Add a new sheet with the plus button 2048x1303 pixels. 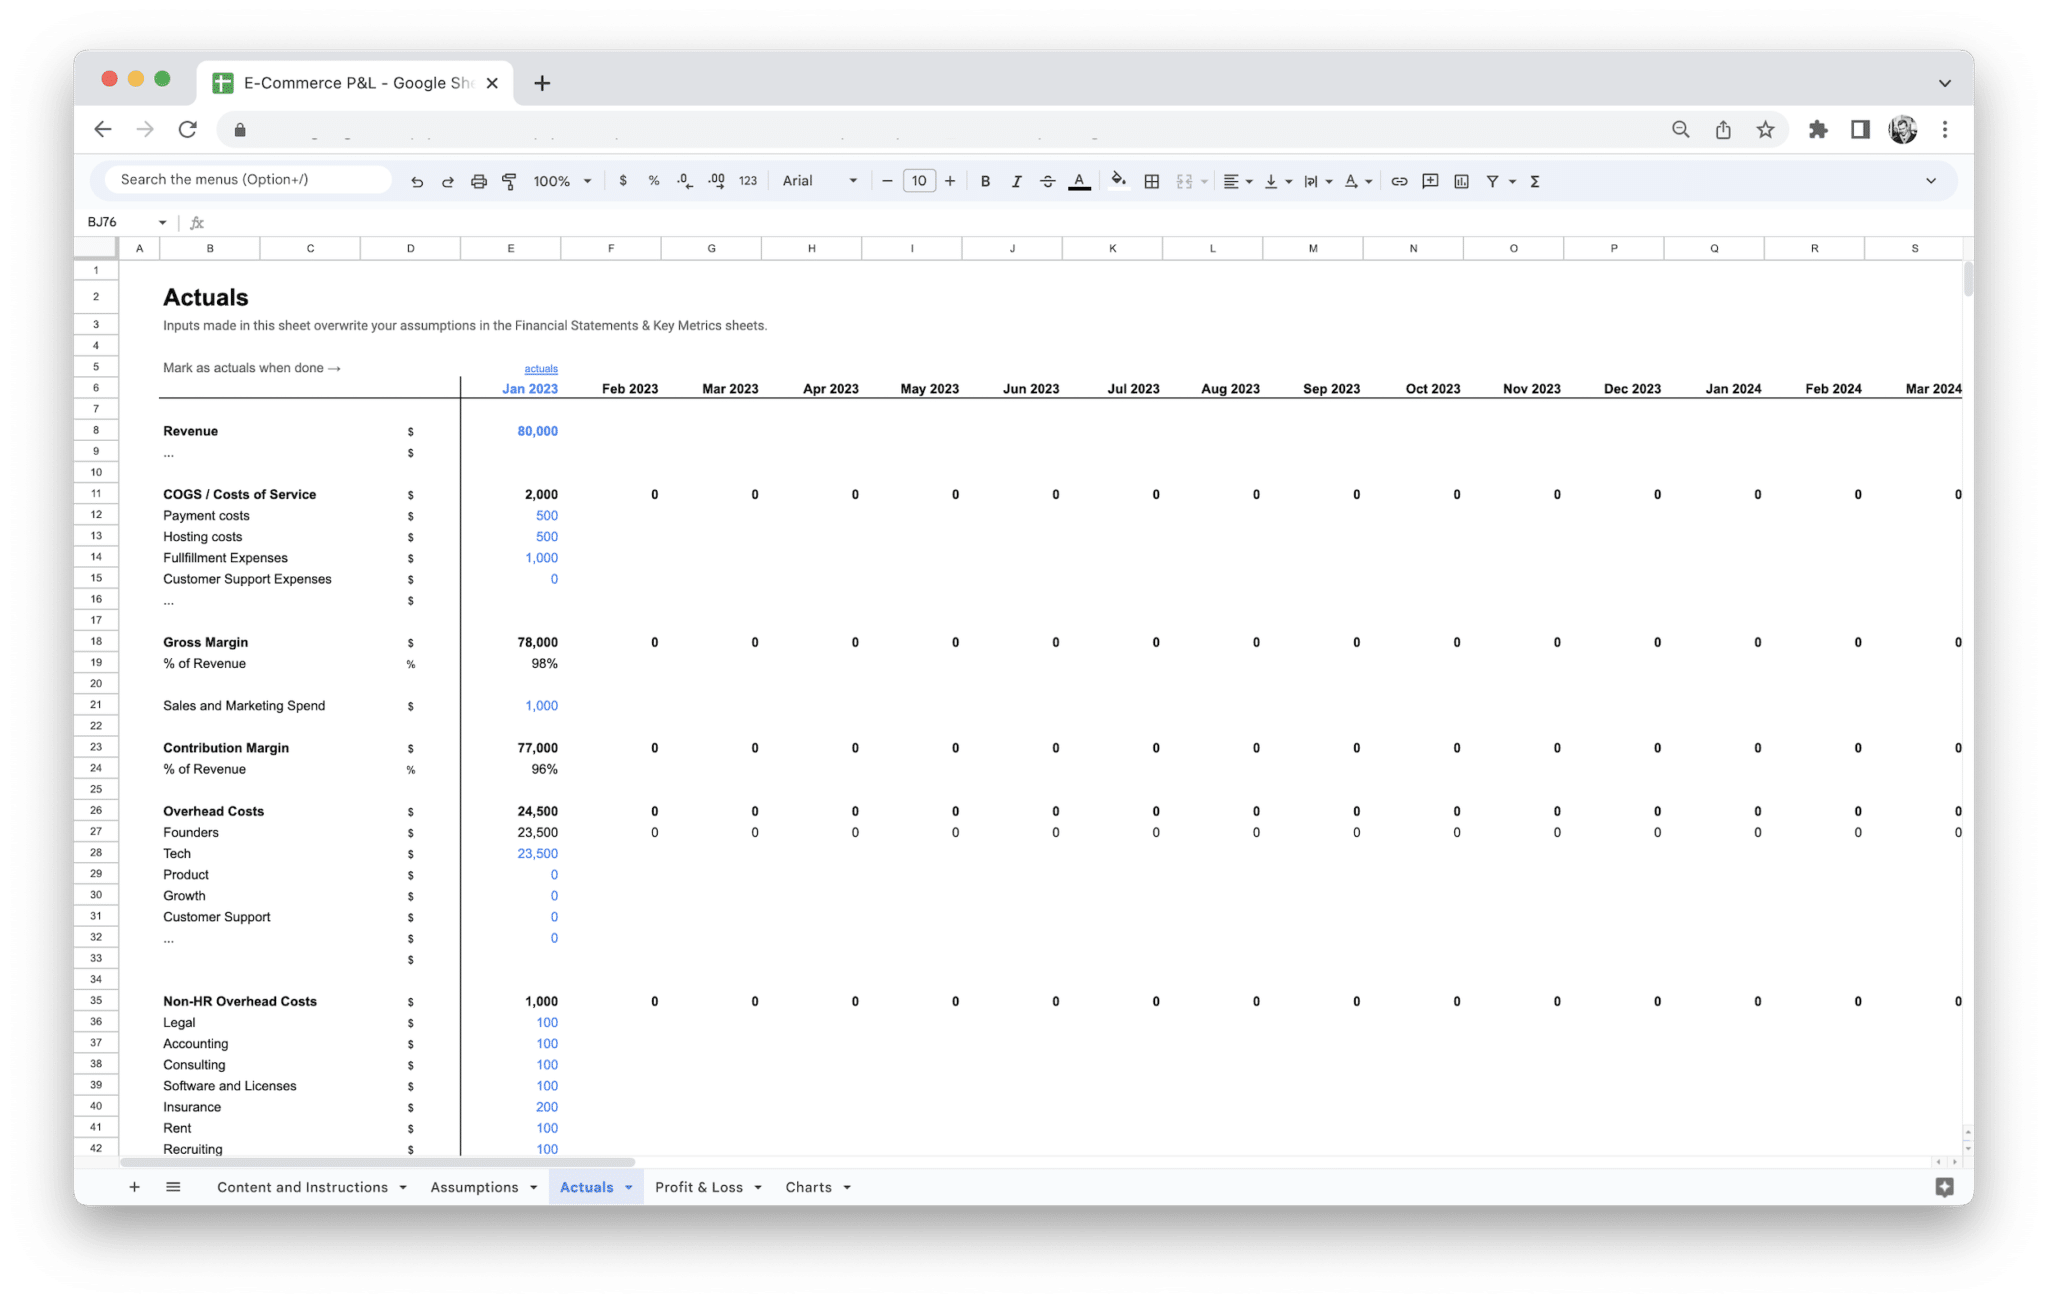135,1187
